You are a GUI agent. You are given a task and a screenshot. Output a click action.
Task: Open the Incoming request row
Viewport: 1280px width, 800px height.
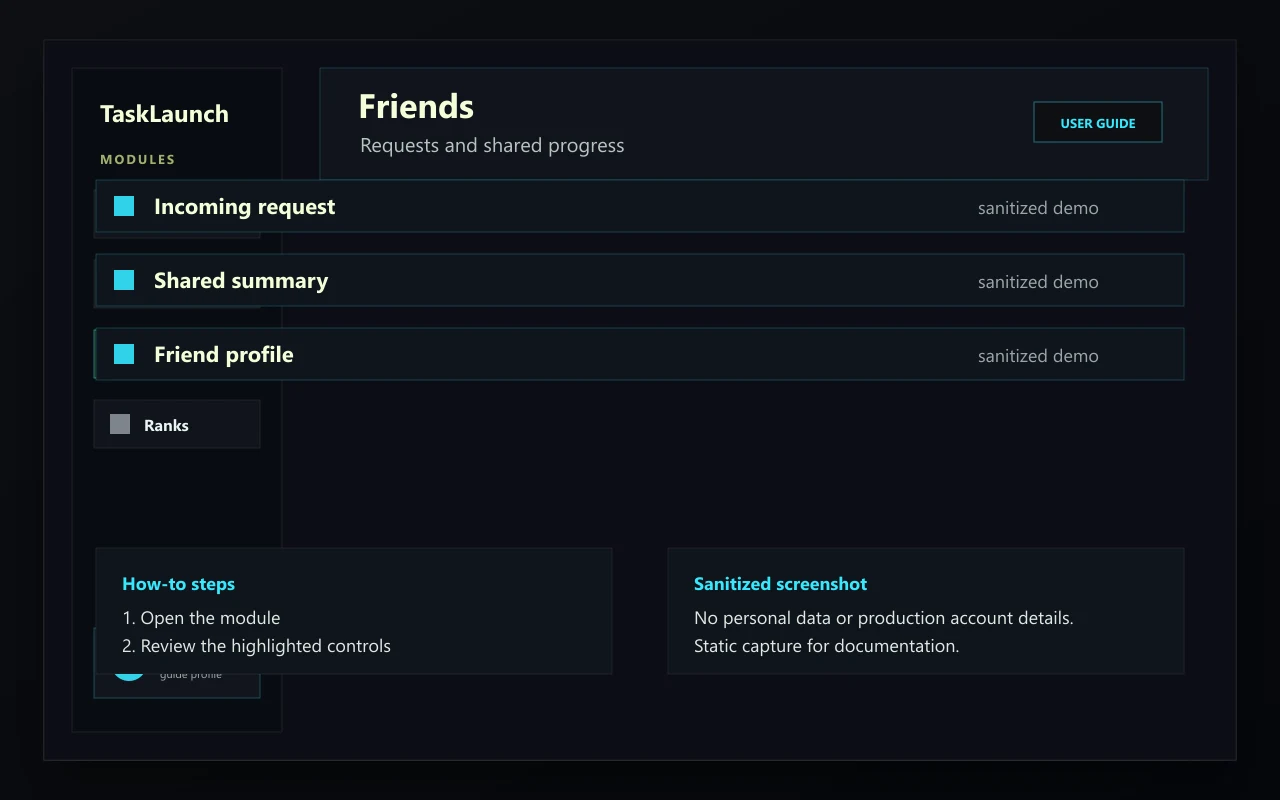[x=639, y=206]
